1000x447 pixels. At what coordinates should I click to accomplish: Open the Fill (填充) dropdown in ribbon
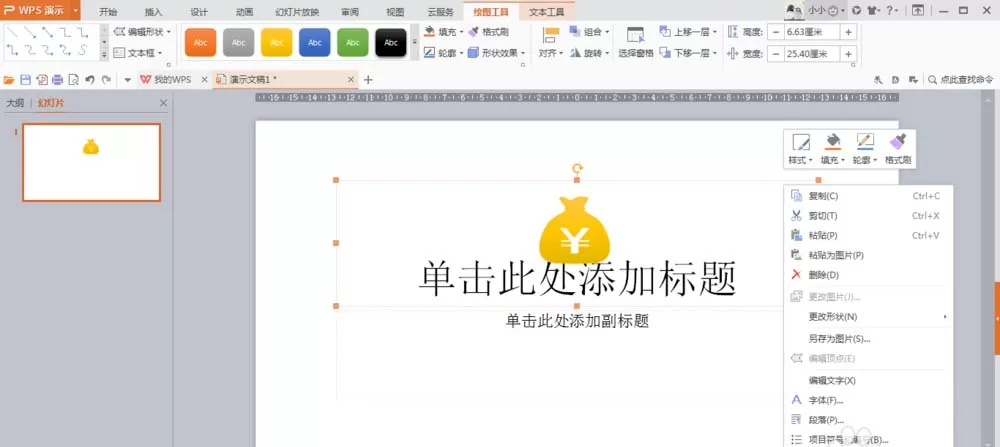coord(444,32)
